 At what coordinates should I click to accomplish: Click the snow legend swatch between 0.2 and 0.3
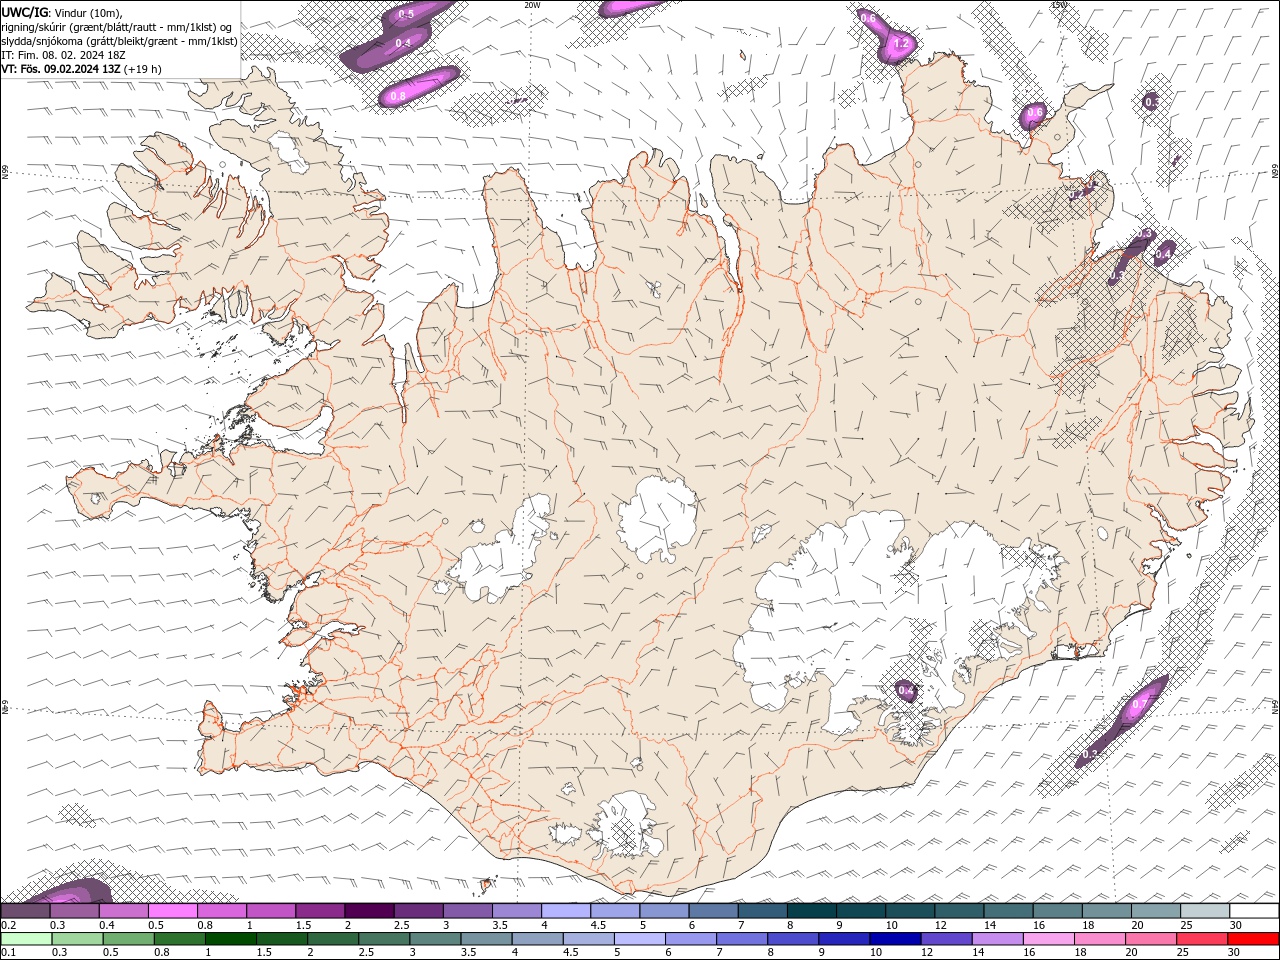point(25,911)
